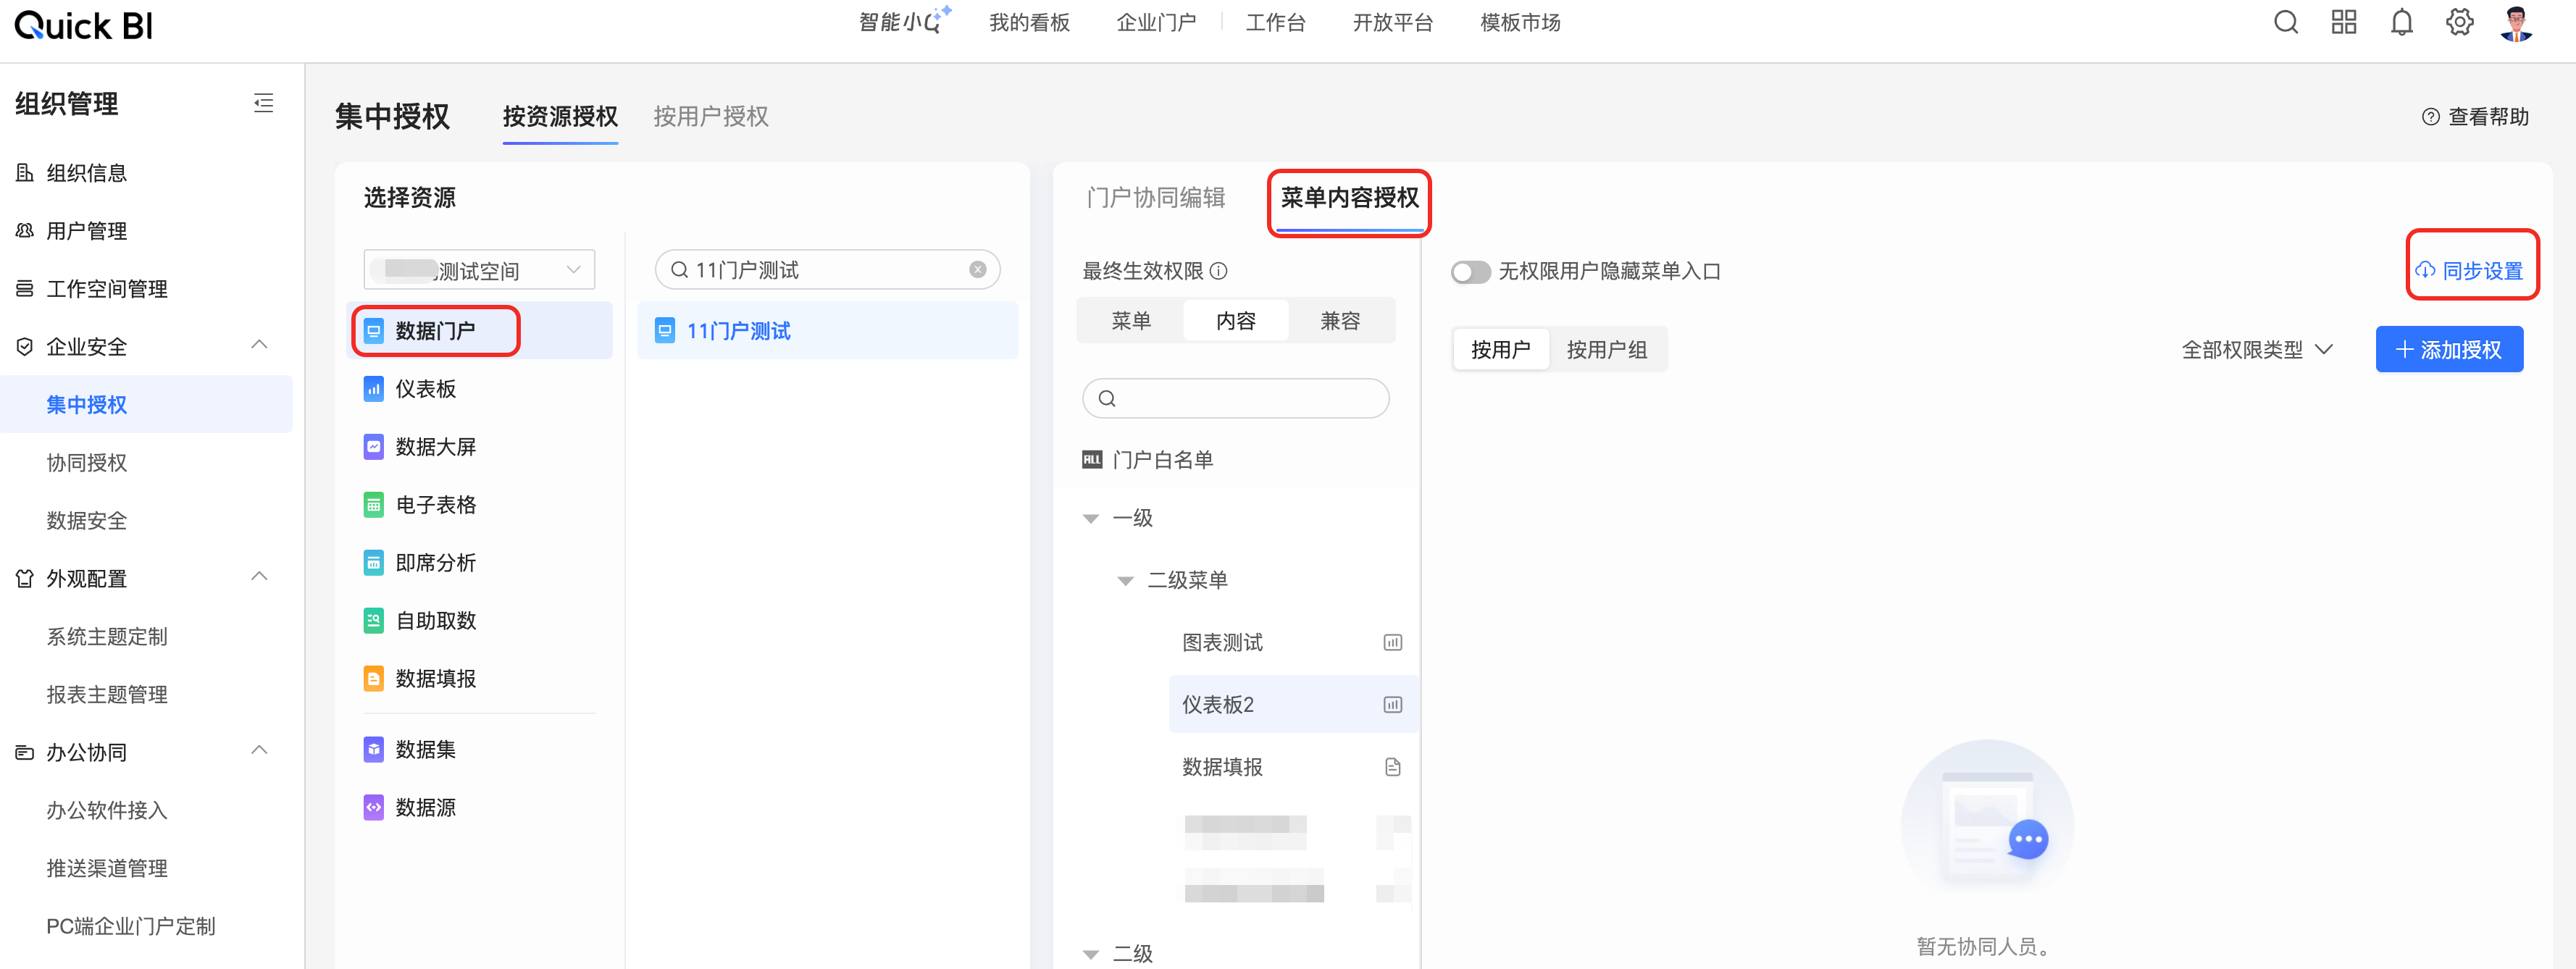Collapse the 二级菜单 tree node
The width and height of the screenshot is (2576, 969).
pos(1125,581)
